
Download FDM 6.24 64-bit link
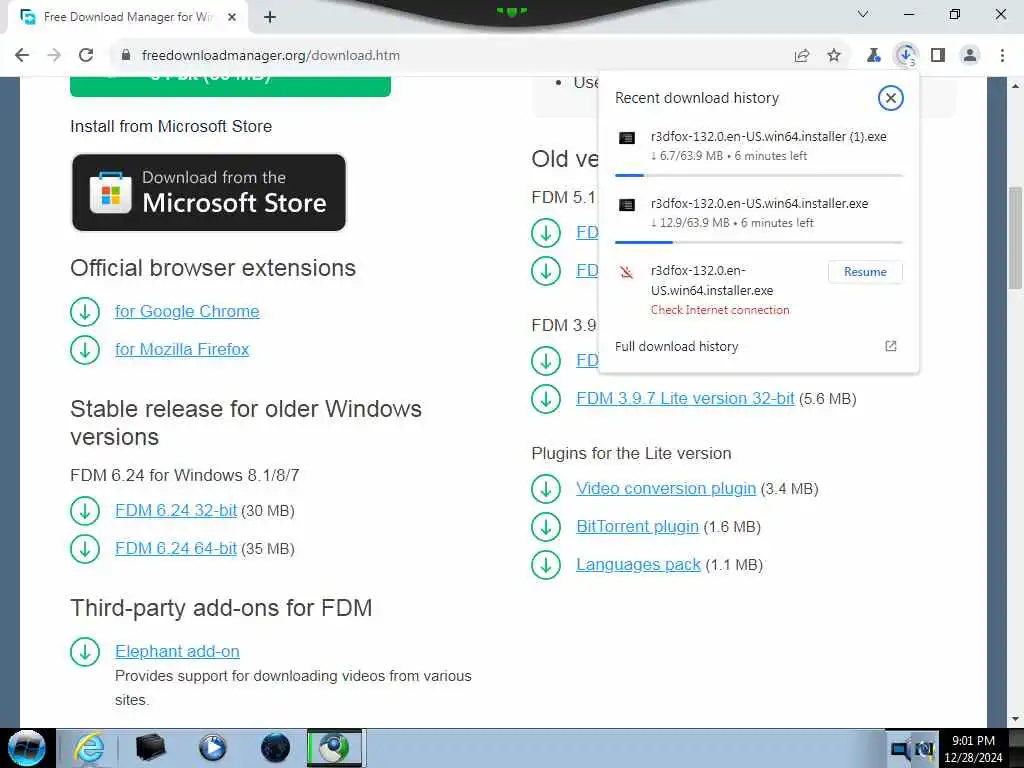pyautogui.click(x=176, y=549)
